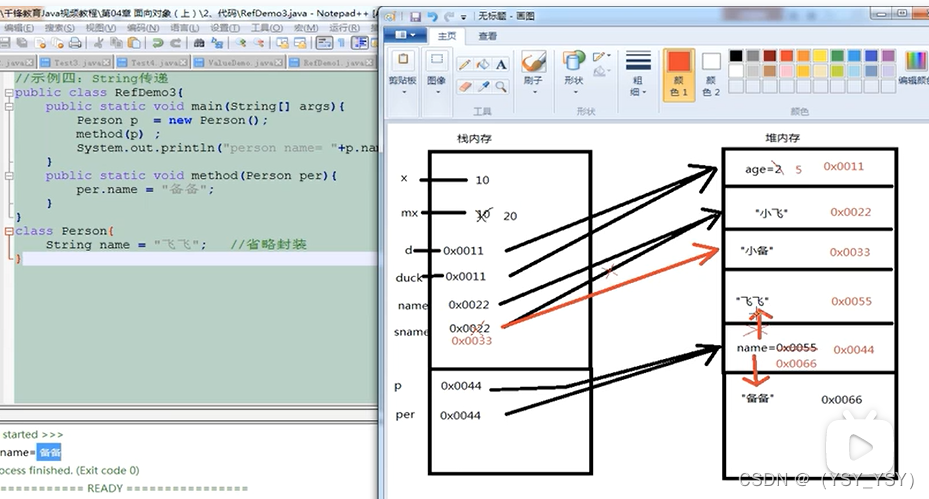Pick the black color swatch
Image resolution: width=929 pixels, height=499 pixels.
(736, 56)
